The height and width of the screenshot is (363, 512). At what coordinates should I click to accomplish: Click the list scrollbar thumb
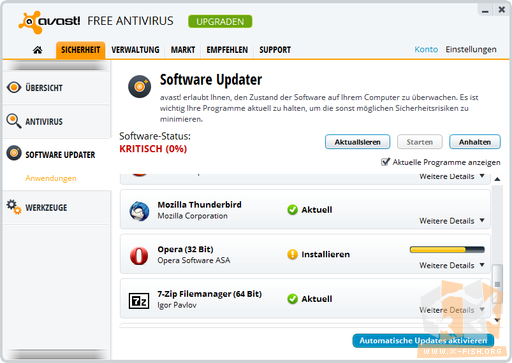tap(497, 284)
